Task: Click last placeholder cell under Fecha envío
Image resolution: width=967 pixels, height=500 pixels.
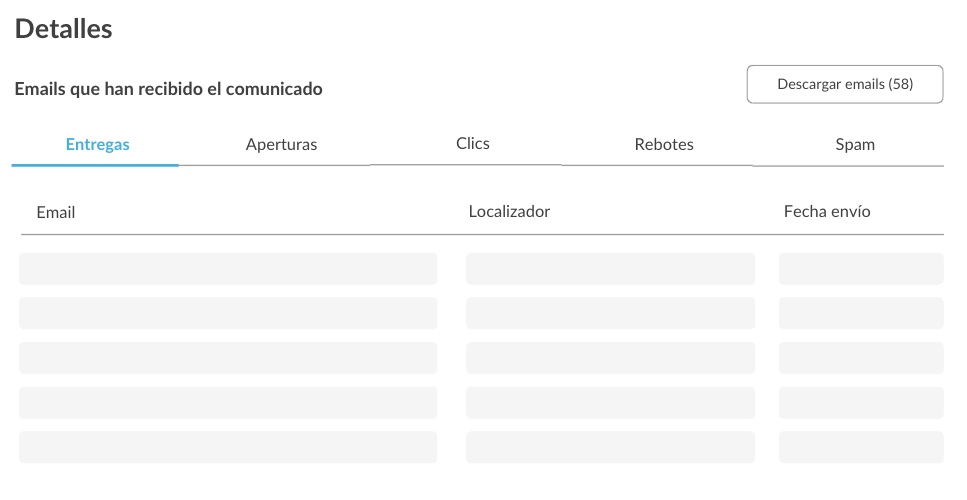Action: [x=861, y=447]
